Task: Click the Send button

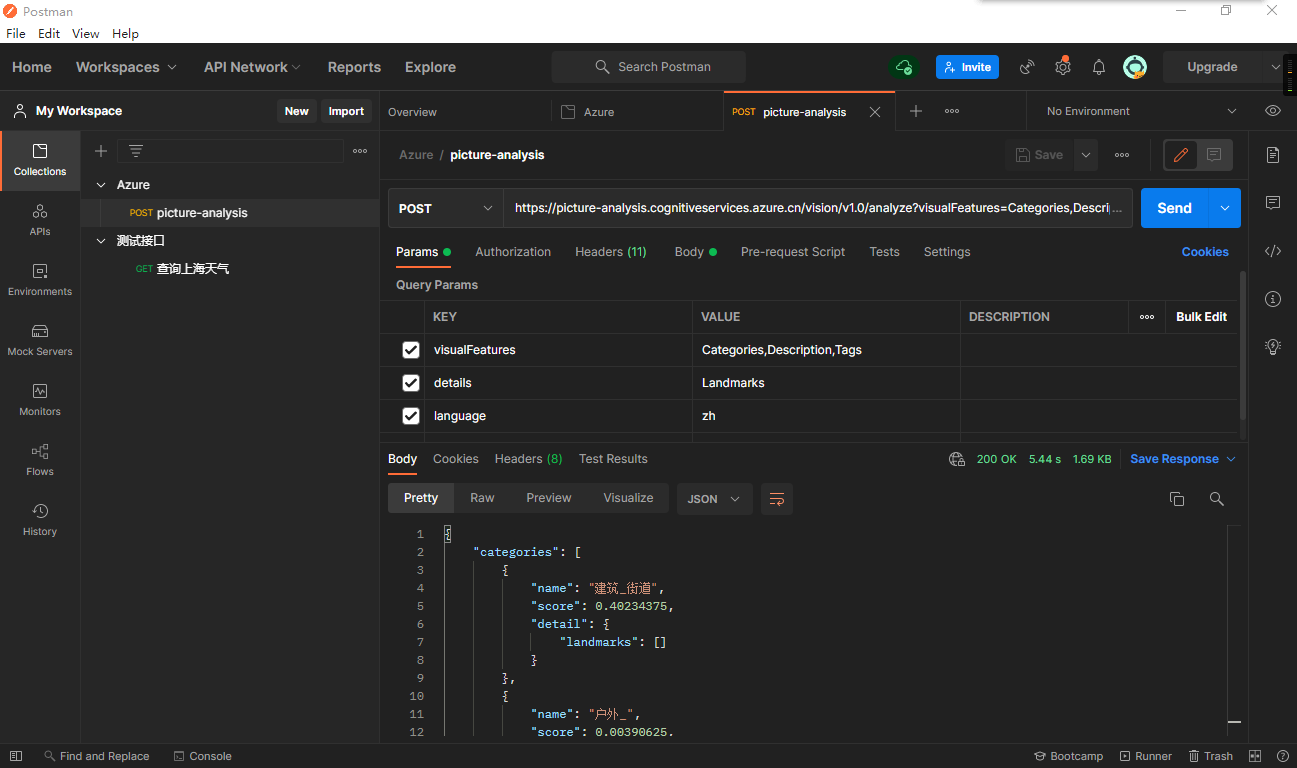Action: tap(1175, 208)
